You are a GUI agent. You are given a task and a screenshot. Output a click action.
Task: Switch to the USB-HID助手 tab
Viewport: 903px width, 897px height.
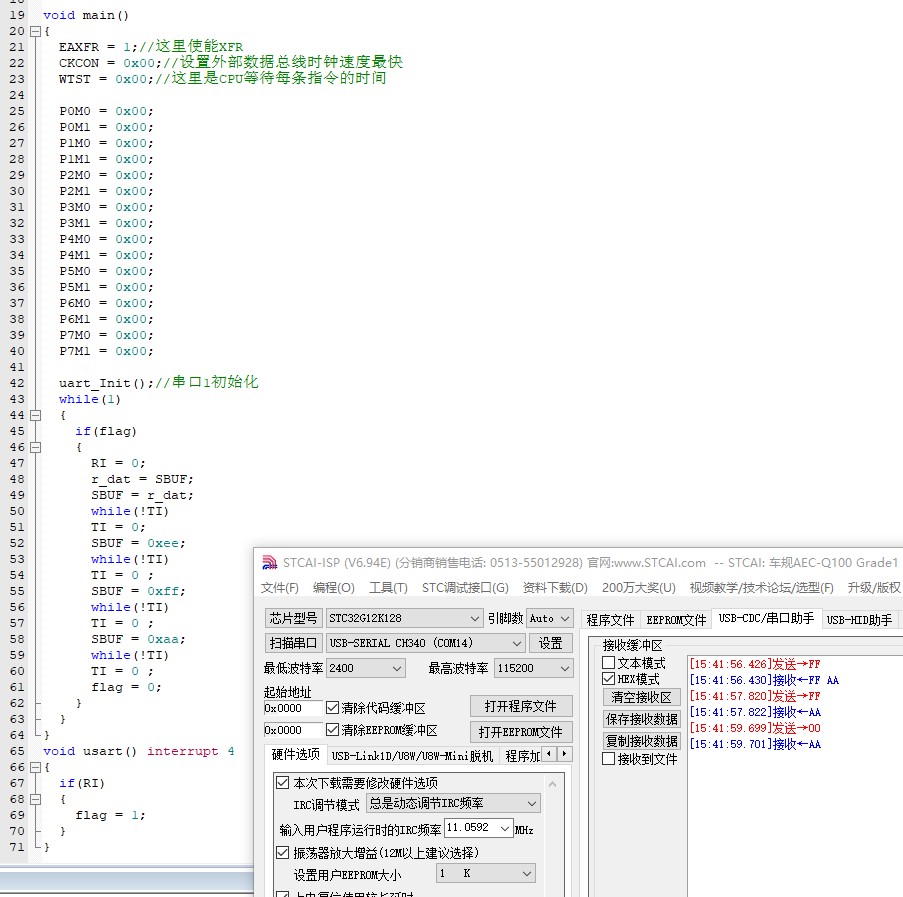(x=859, y=619)
